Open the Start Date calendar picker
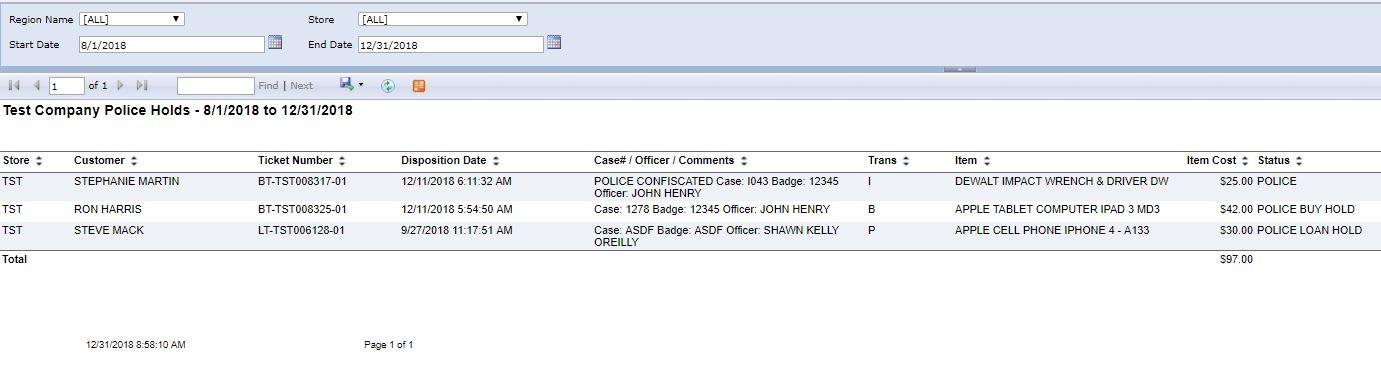The image size is (1381, 391). coord(275,43)
